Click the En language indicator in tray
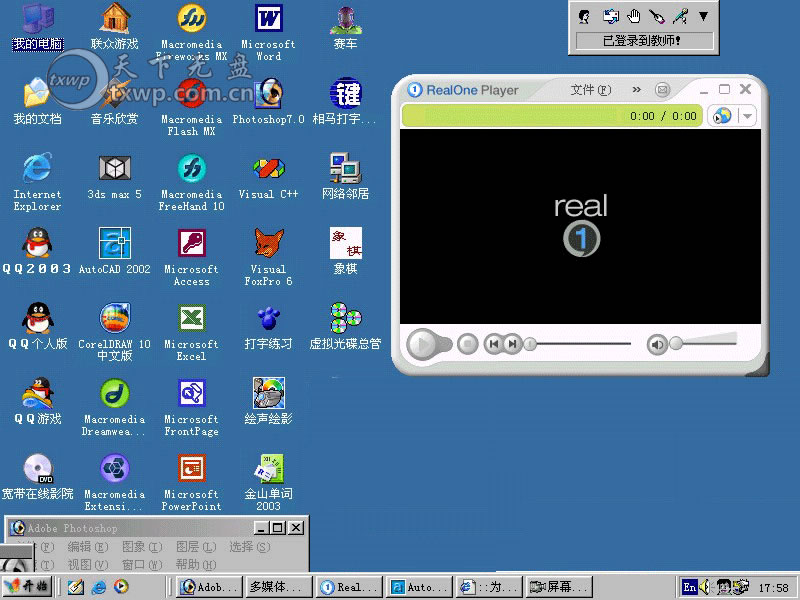The width and height of the screenshot is (800, 600). [x=689, y=587]
